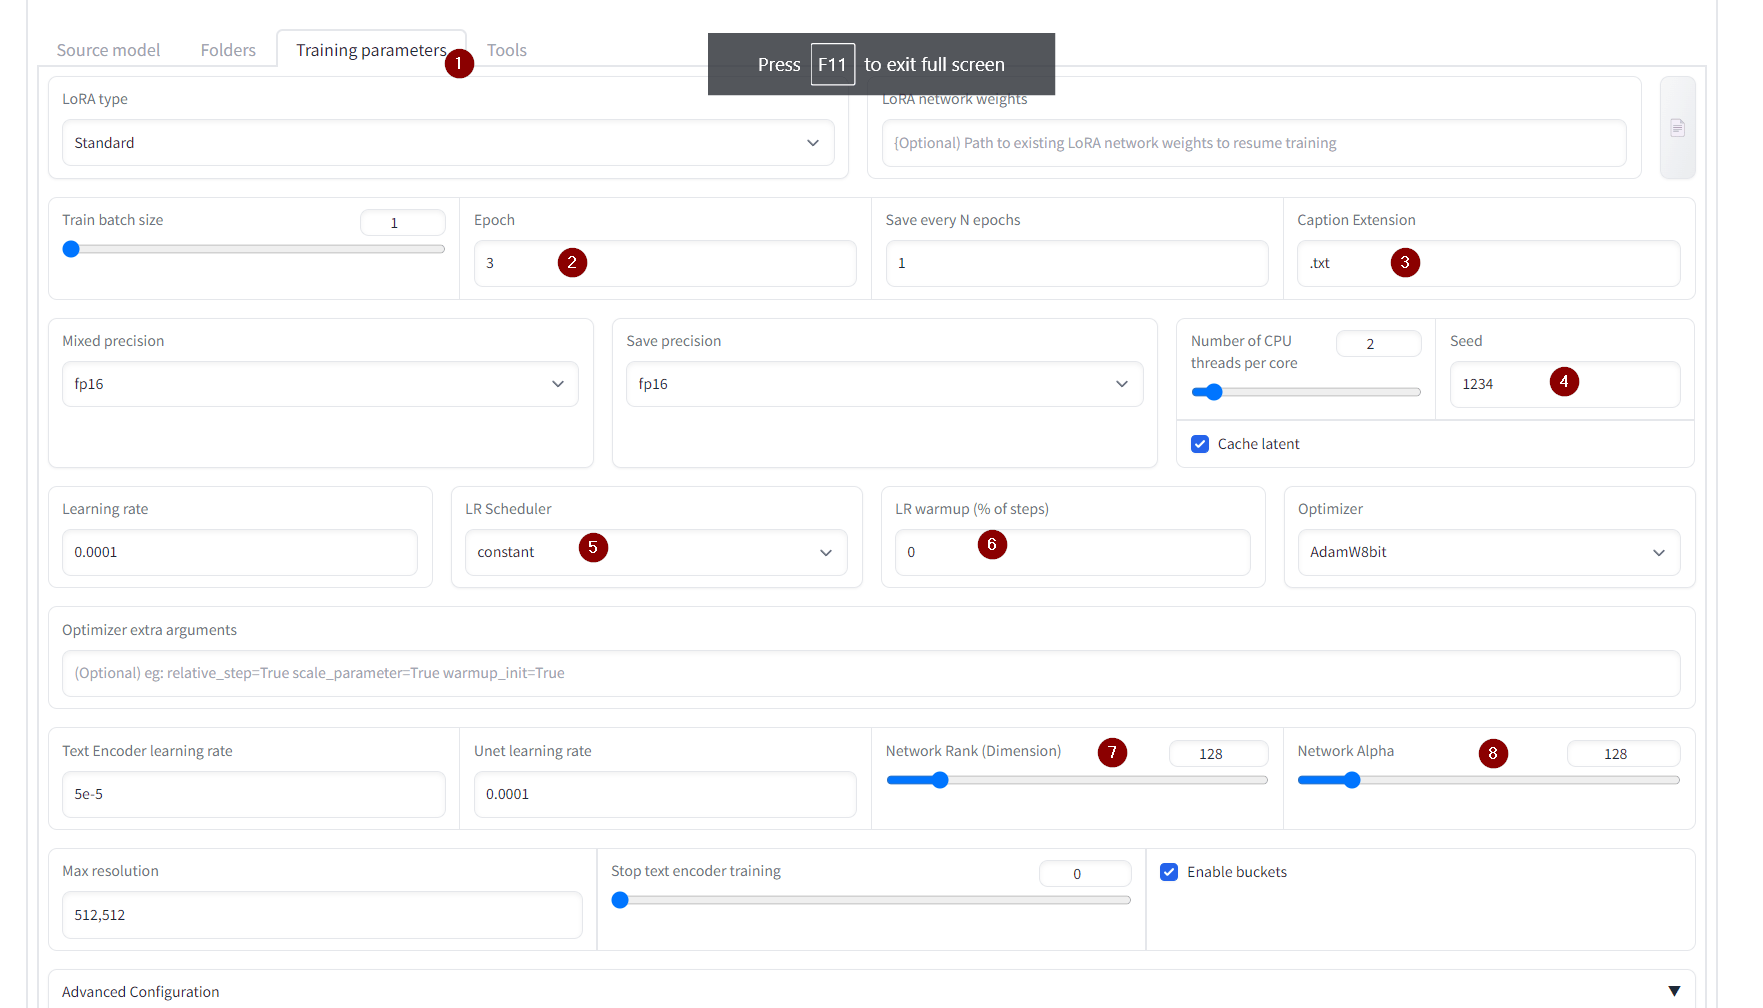Click the Train batch size slider
This screenshot has height=1008, width=1763.
(253, 249)
